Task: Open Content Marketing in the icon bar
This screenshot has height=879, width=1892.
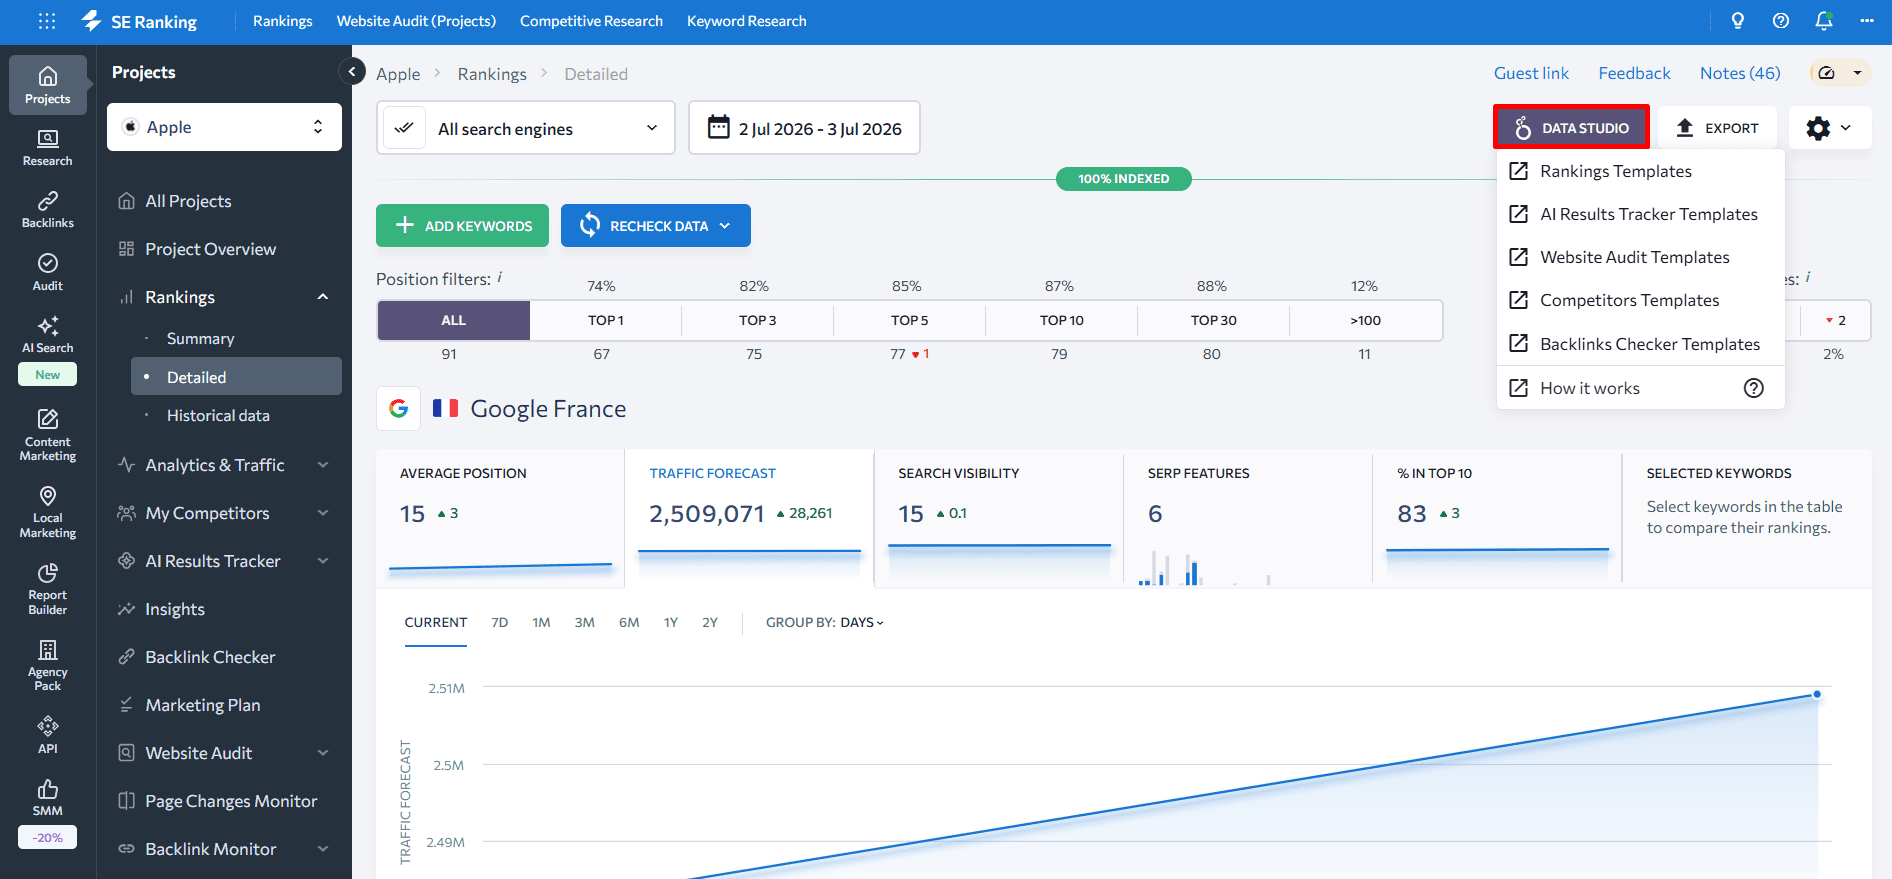Action: [x=48, y=435]
